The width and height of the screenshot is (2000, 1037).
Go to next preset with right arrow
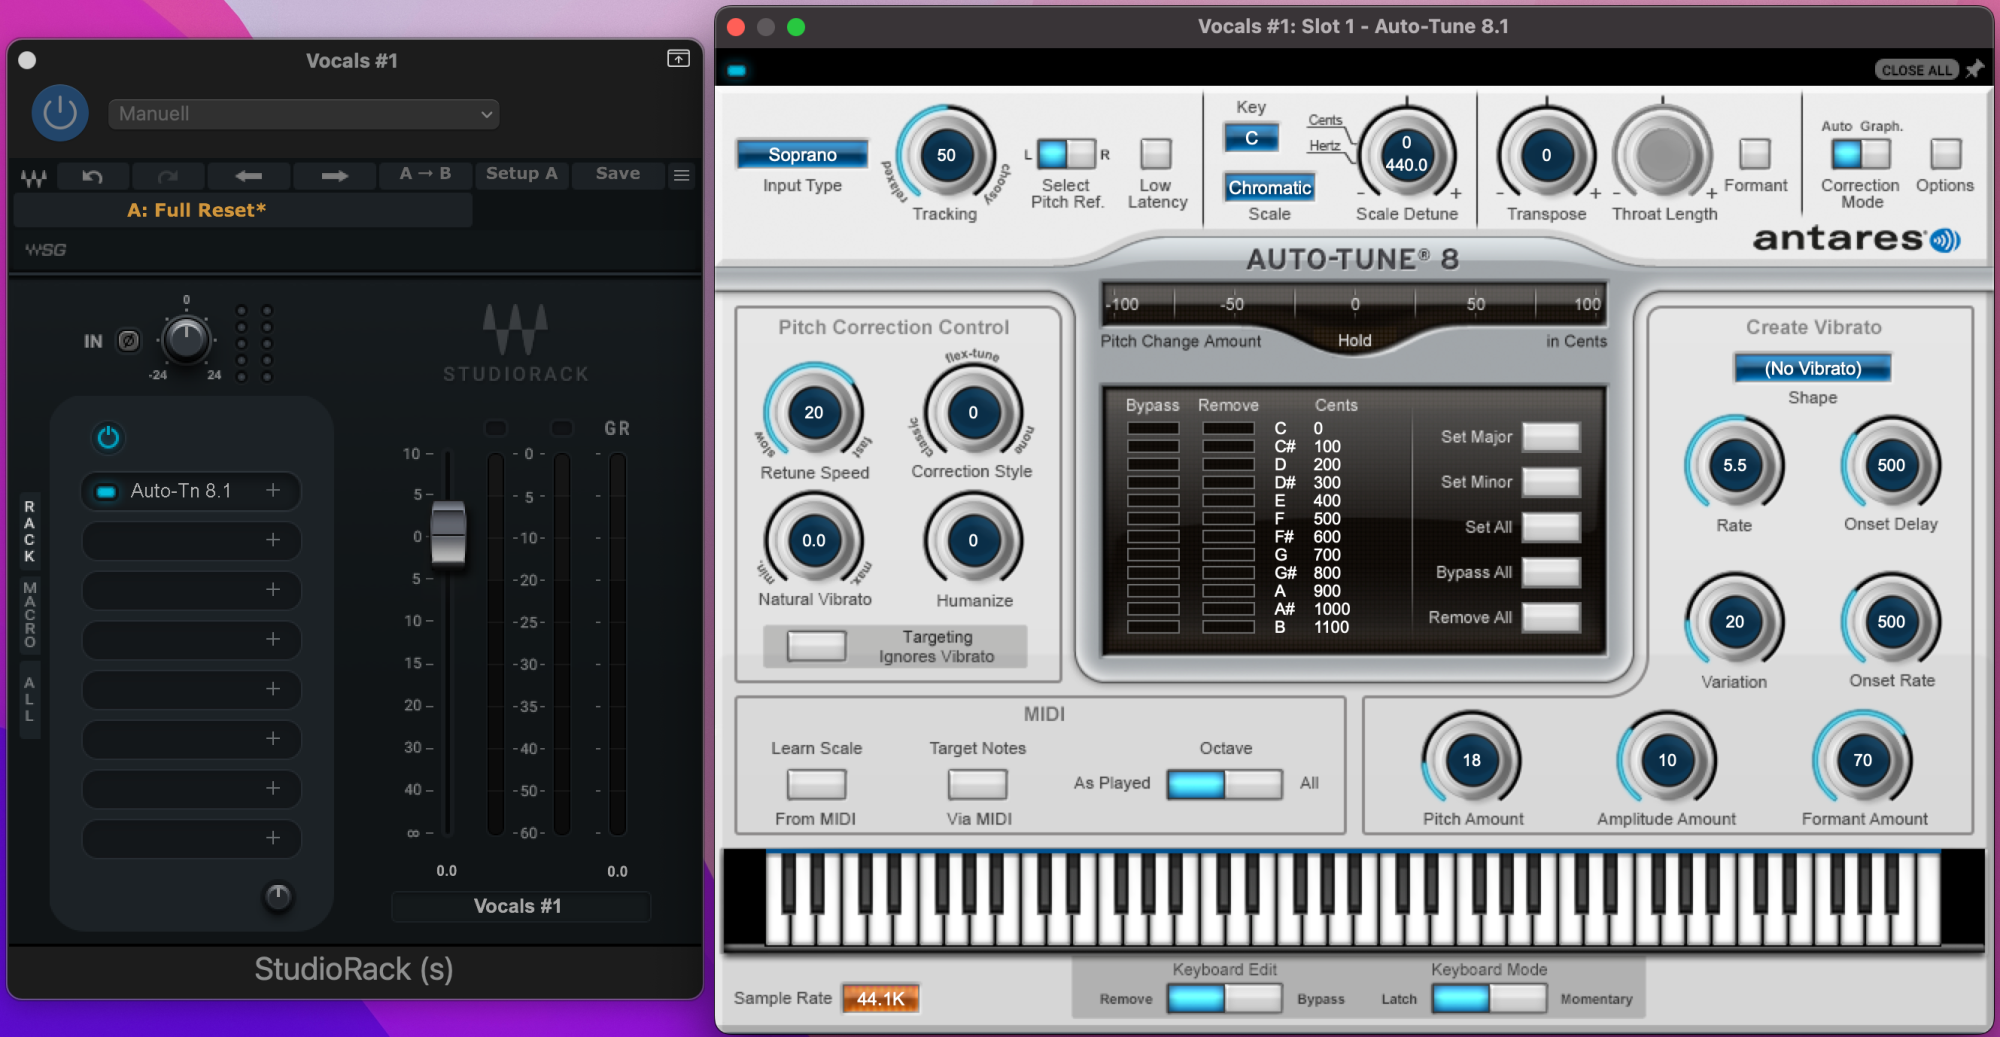point(334,176)
